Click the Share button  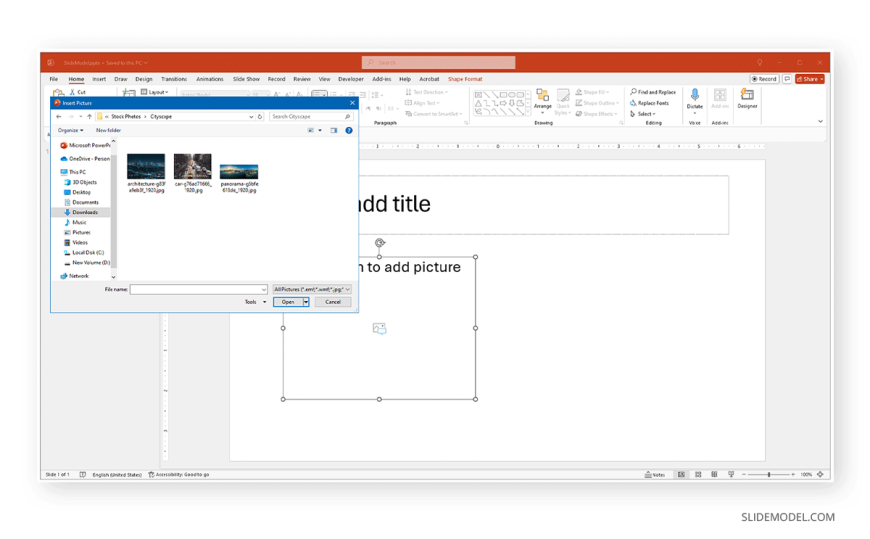tap(810, 79)
